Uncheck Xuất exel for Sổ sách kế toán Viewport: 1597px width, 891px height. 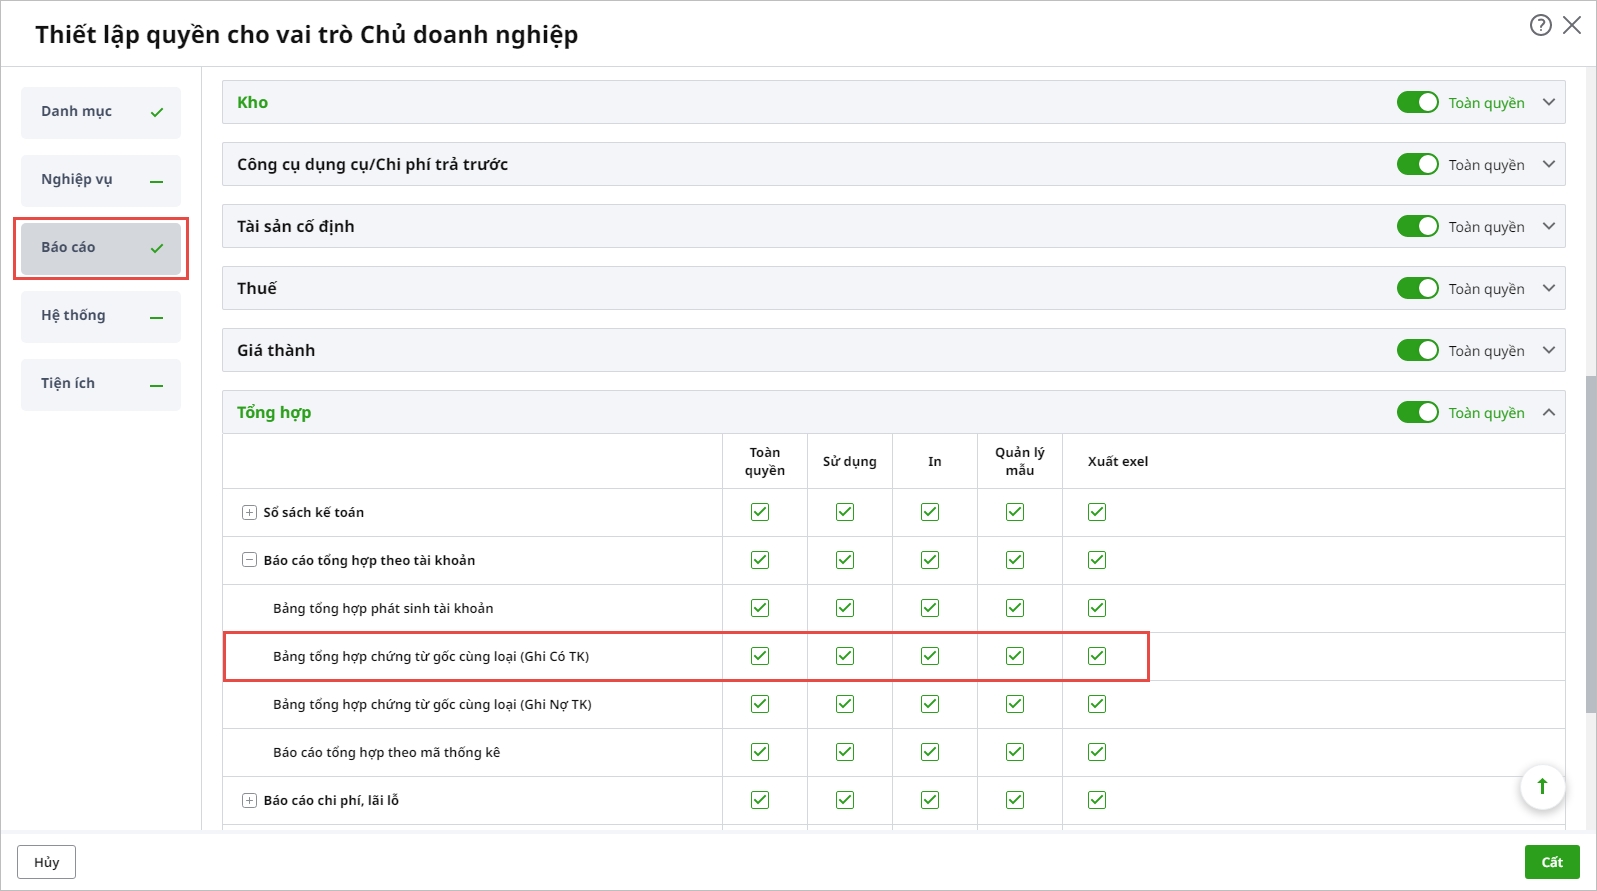click(x=1097, y=512)
